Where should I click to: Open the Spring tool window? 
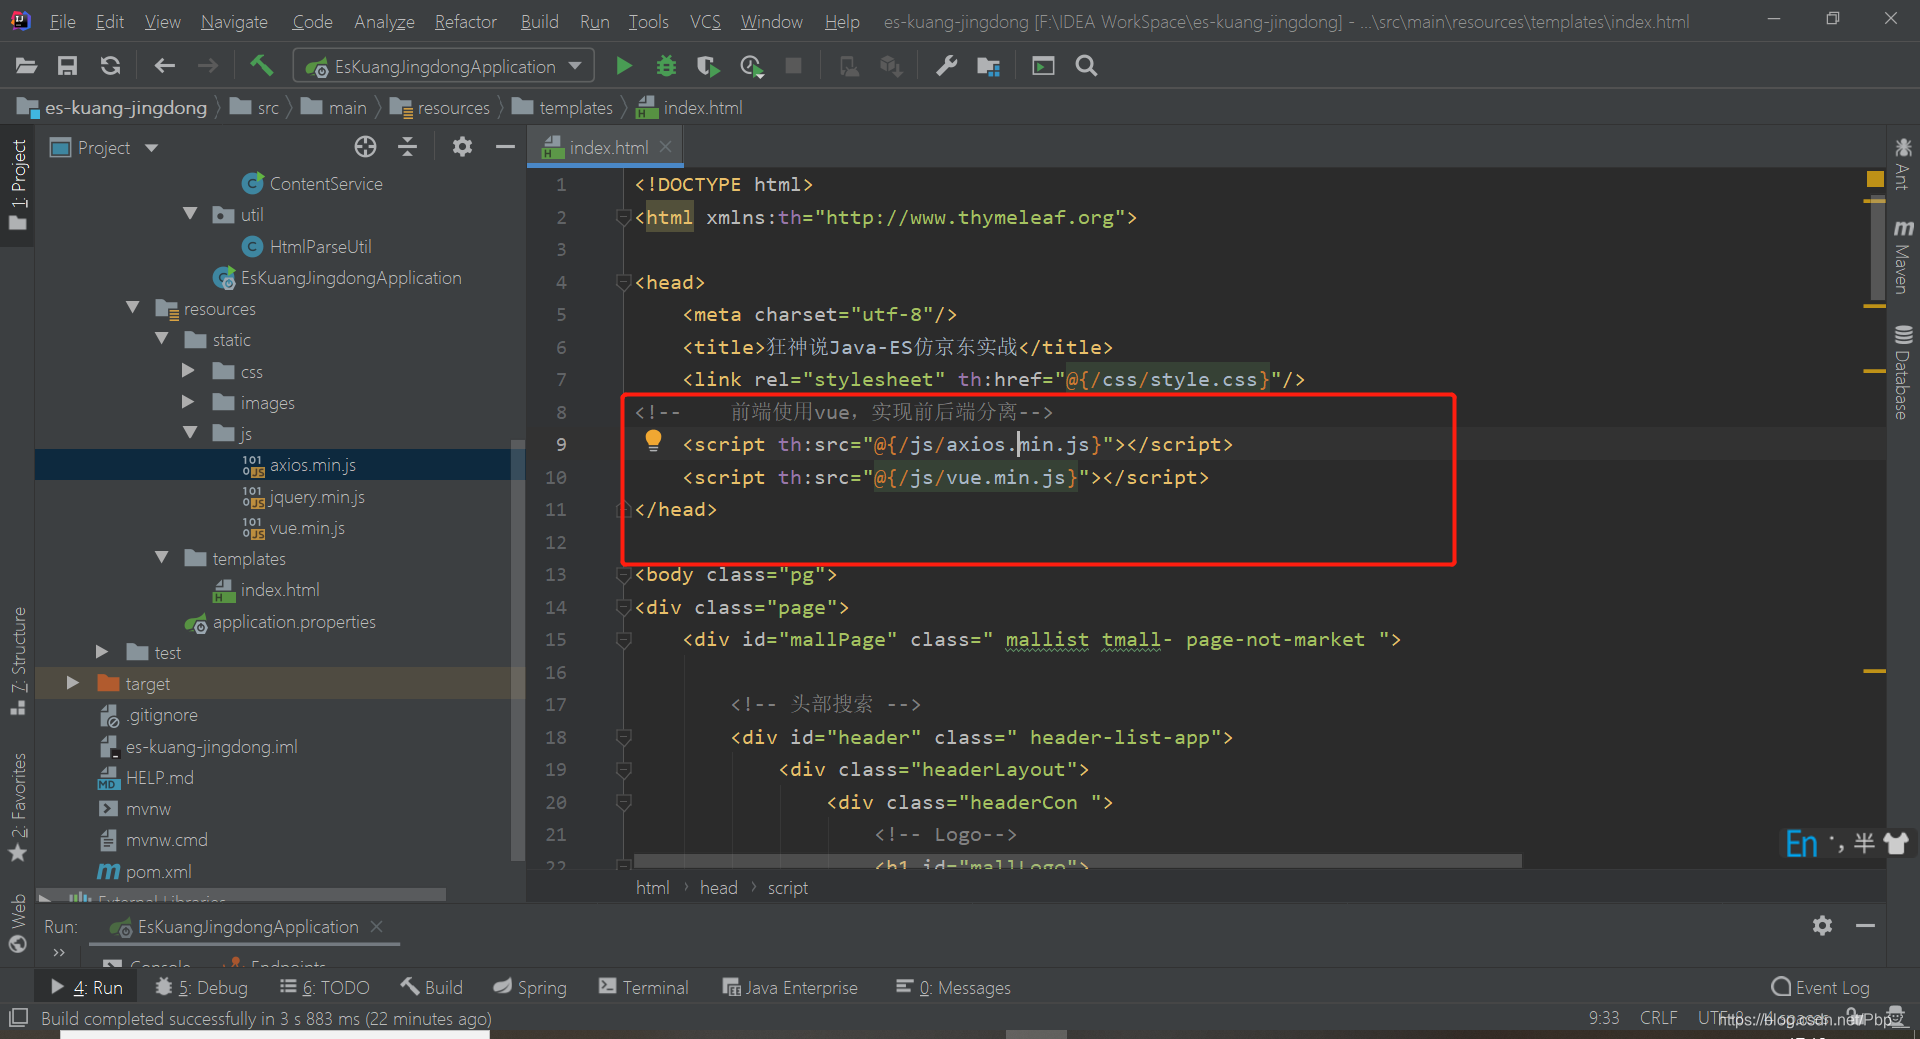coord(530,987)
